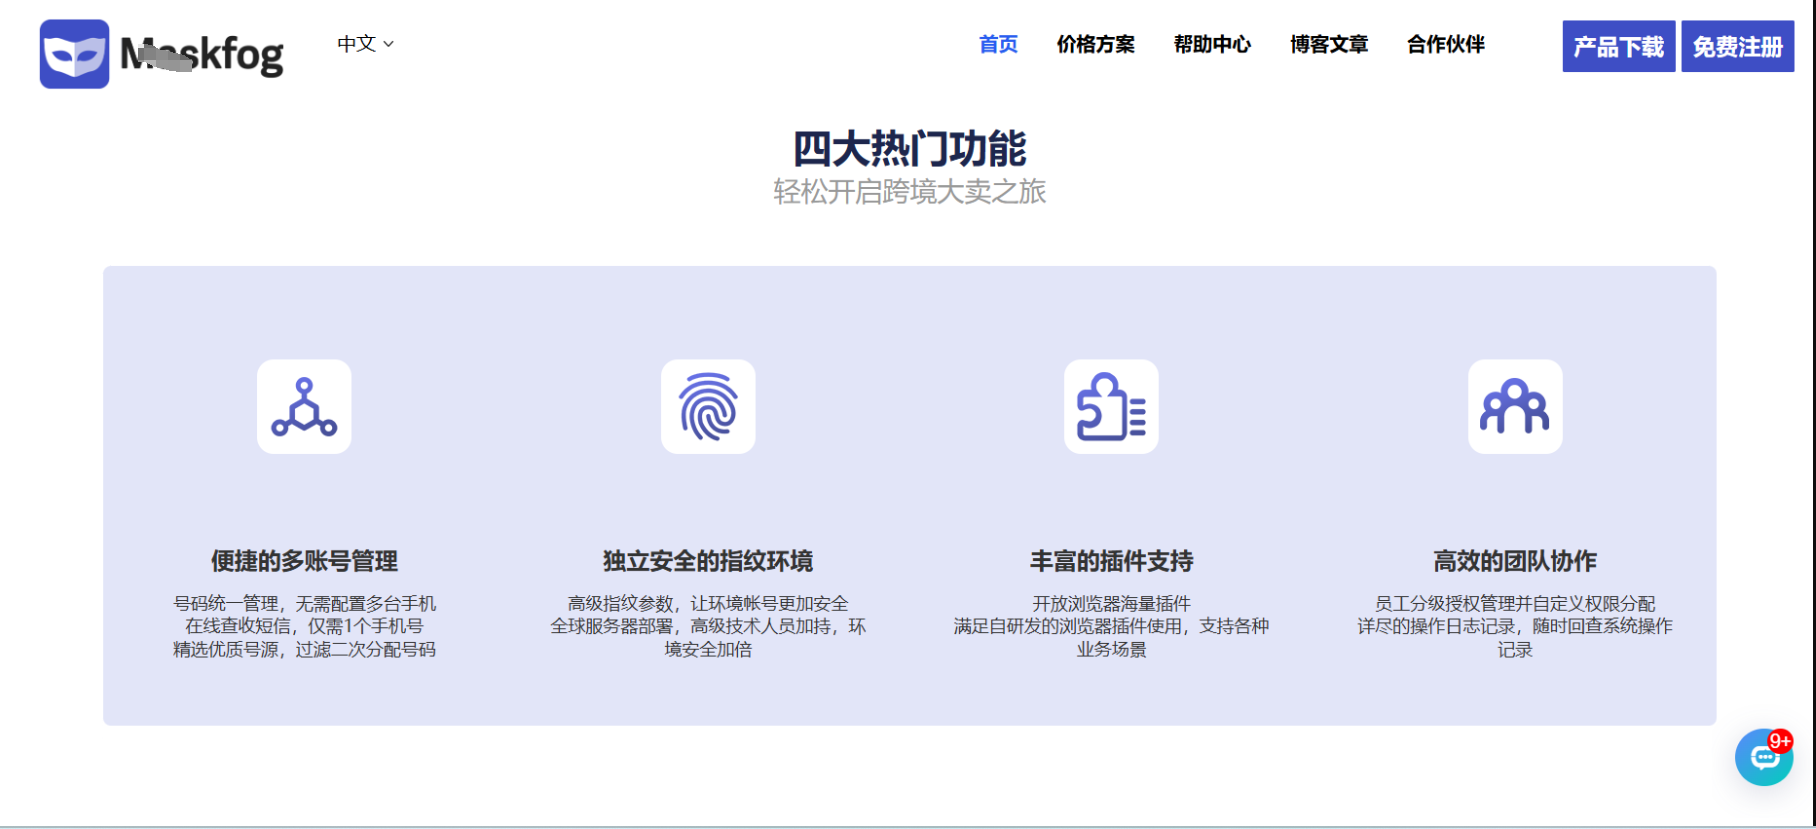The width and height of the screenshot is (1816, 829).
Task: Click the text 全球服务器部署，高级技术人员加持
Action: click(690, 626)
